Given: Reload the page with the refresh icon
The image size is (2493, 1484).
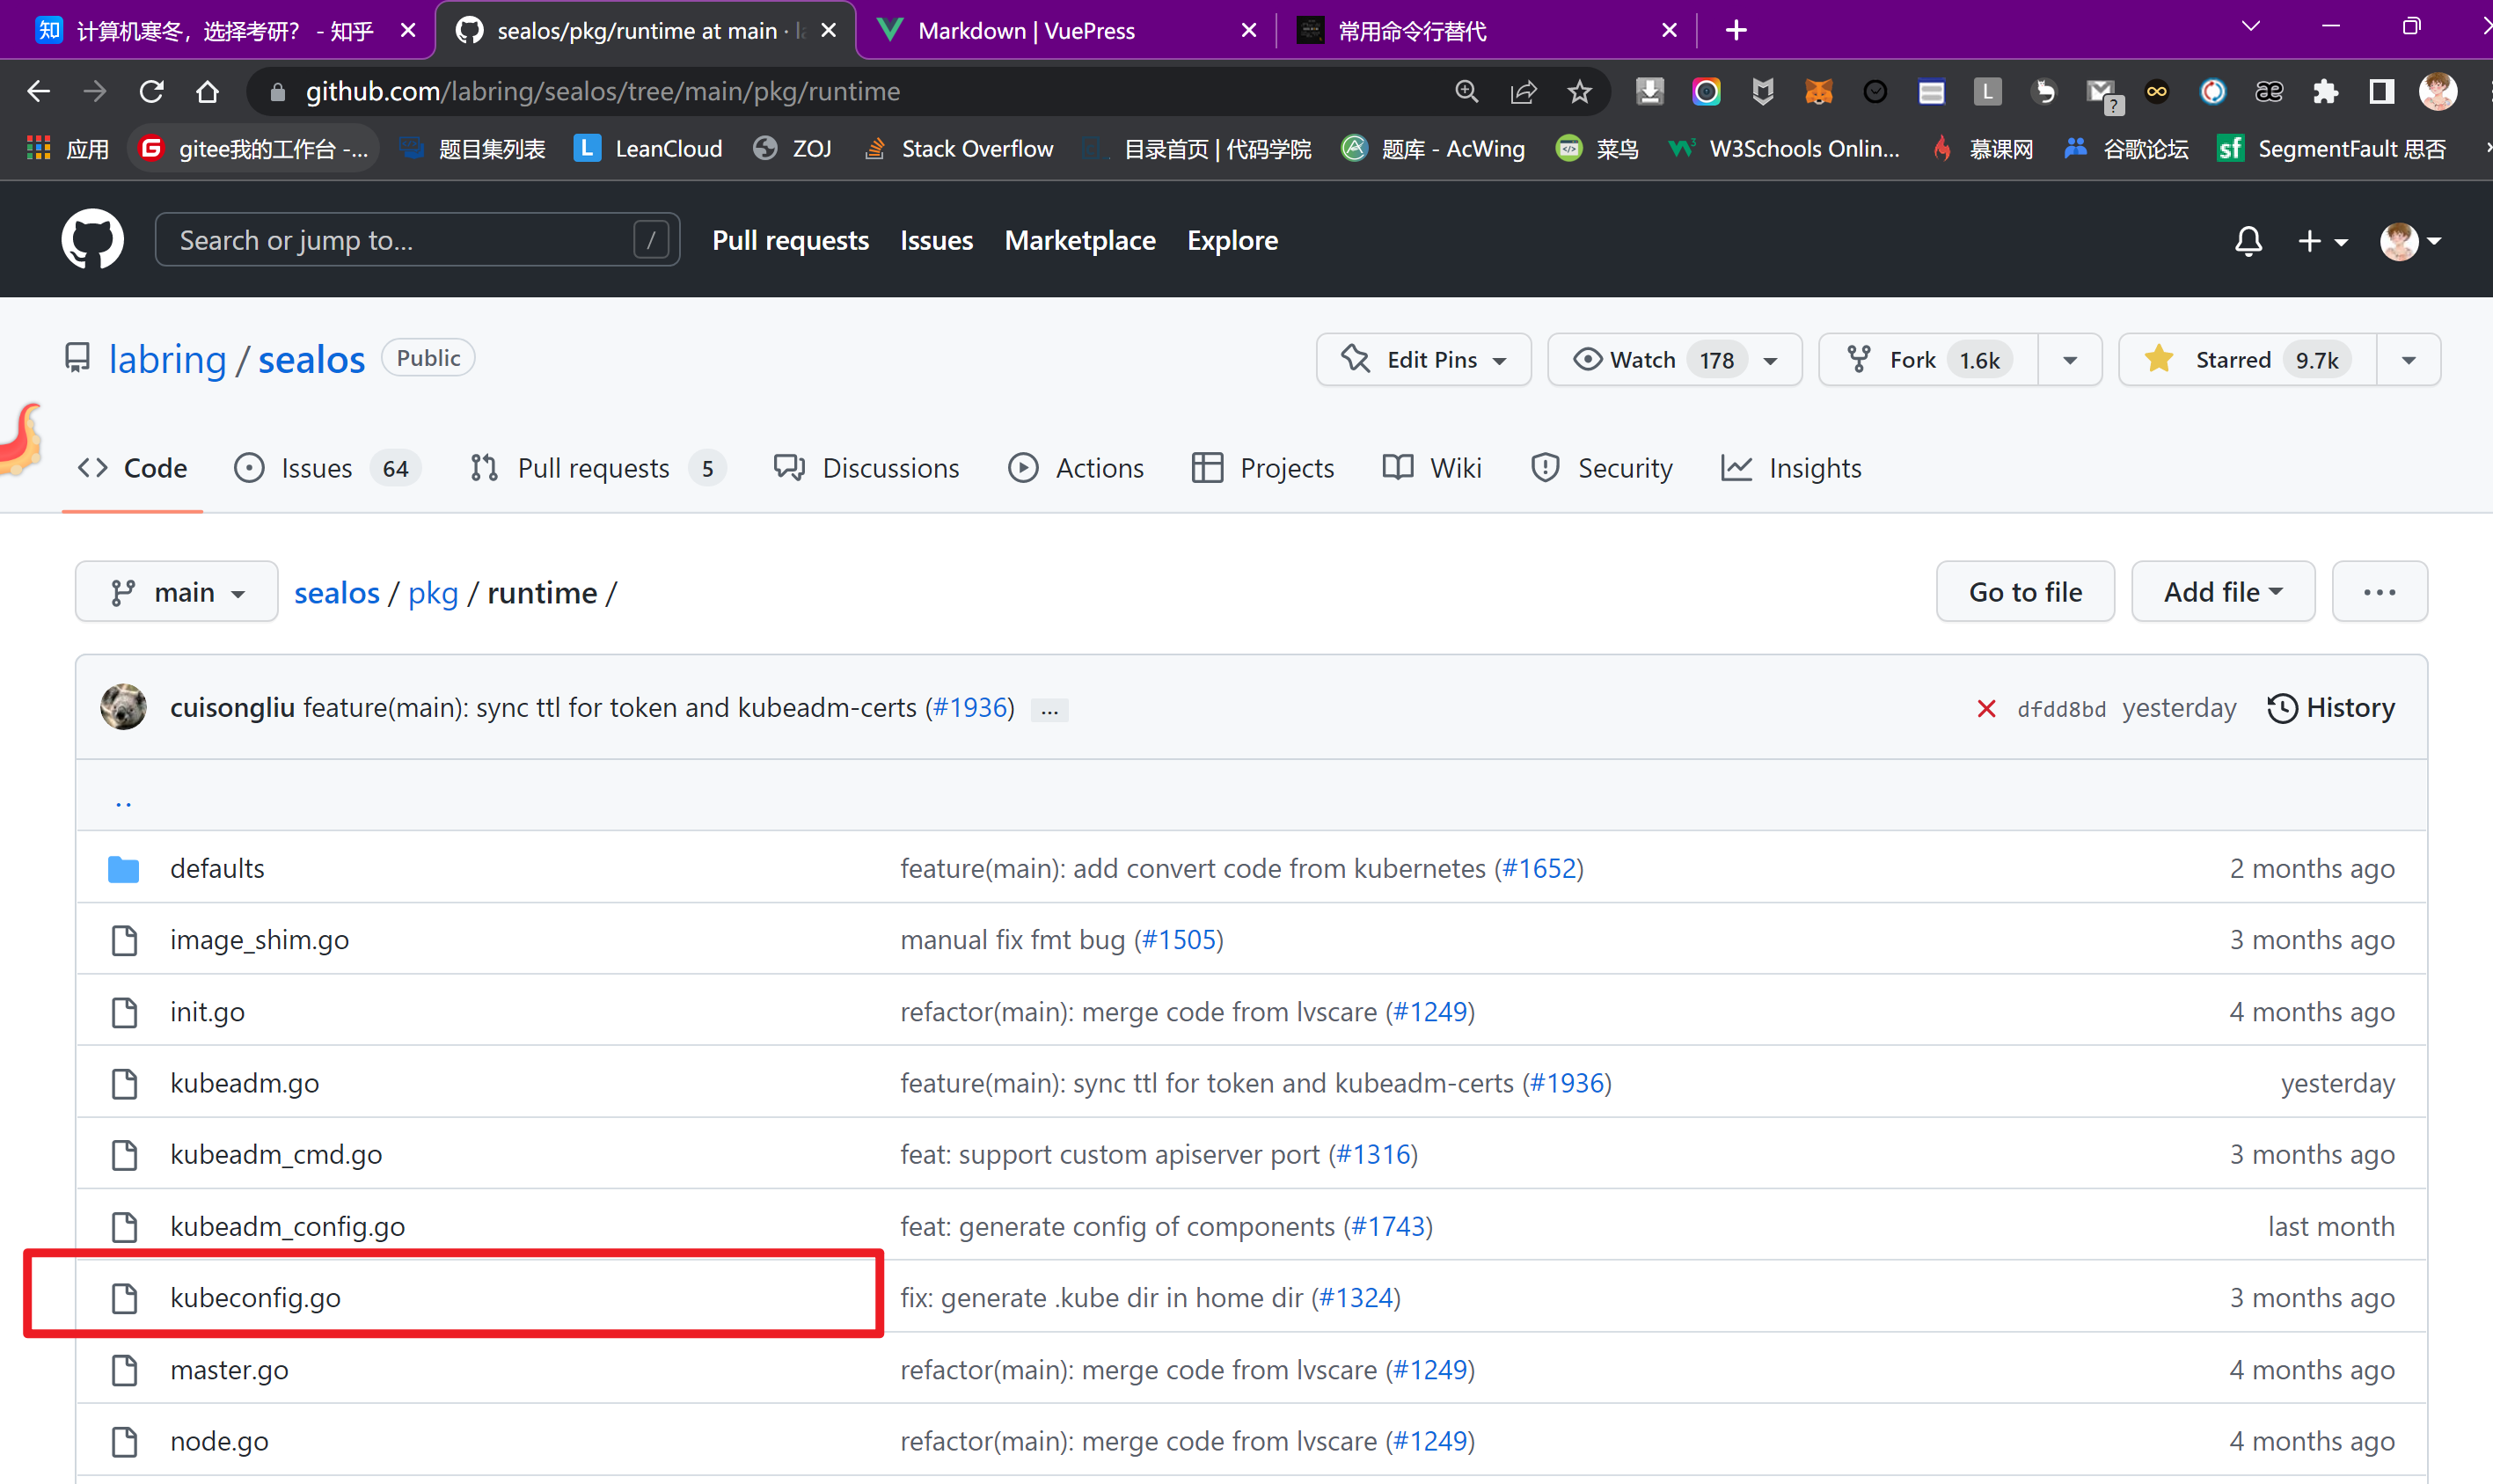Looking at the screenshot, I should tap(151, 92).
